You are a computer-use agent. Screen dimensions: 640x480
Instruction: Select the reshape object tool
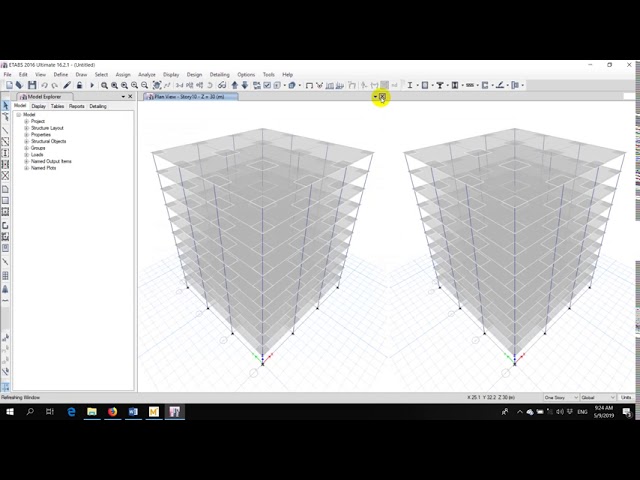[x=5, y=117]
